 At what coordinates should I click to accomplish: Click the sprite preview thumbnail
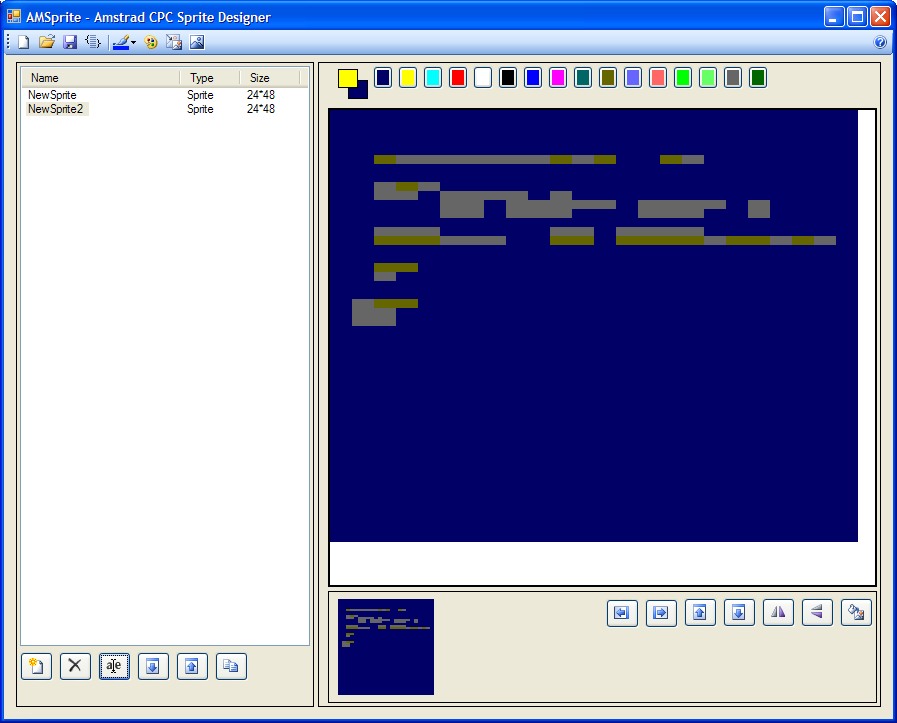[386, 647]
